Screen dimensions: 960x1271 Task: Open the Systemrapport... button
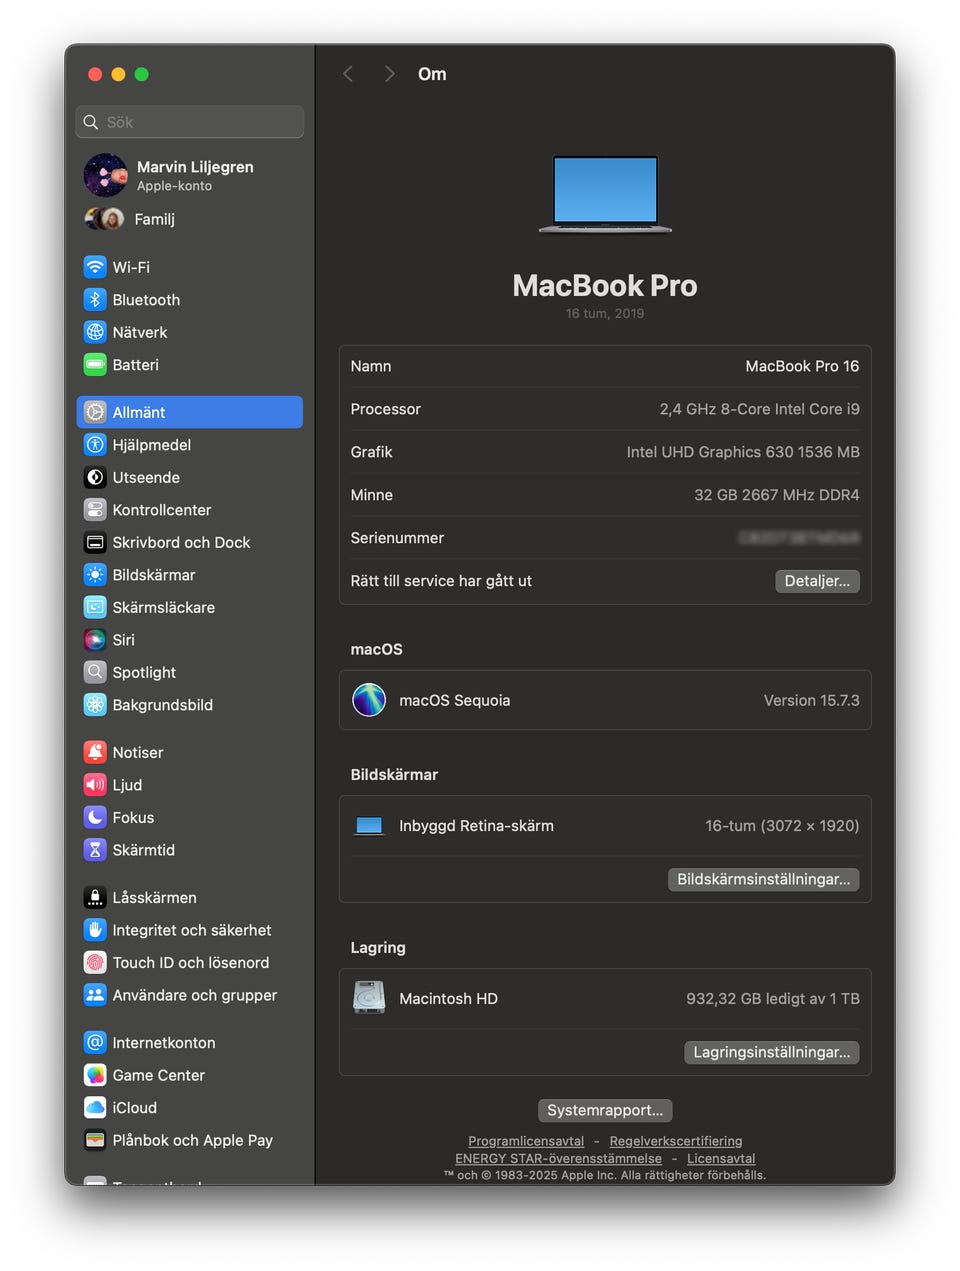pyautogui.click(x=605, y=1110)
